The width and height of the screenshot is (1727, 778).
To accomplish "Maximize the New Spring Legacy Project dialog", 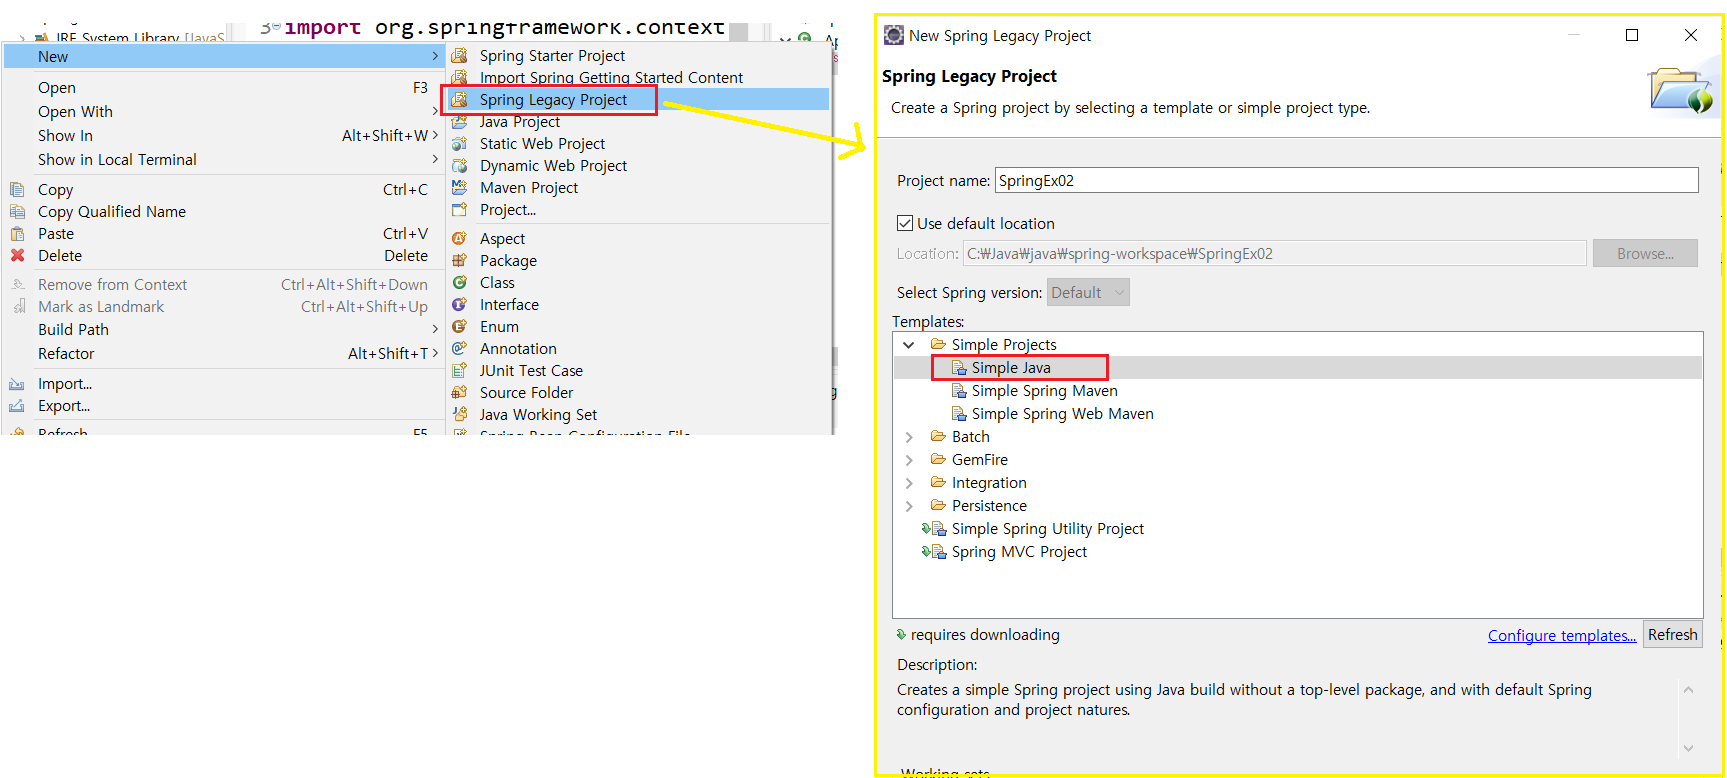I will tap(1632, 35).
